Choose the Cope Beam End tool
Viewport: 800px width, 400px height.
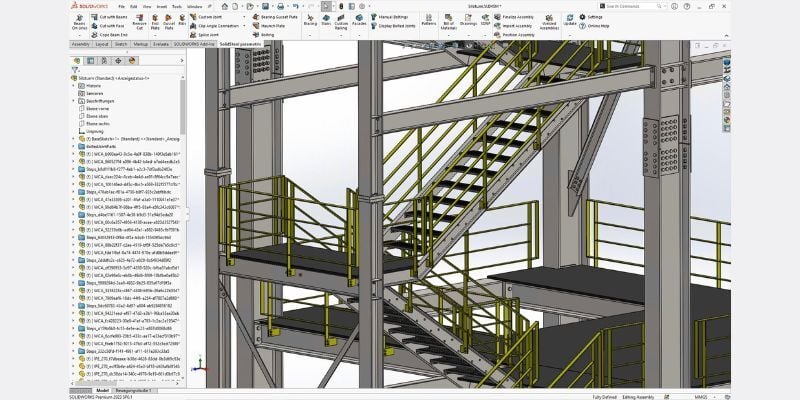(109, 35)
